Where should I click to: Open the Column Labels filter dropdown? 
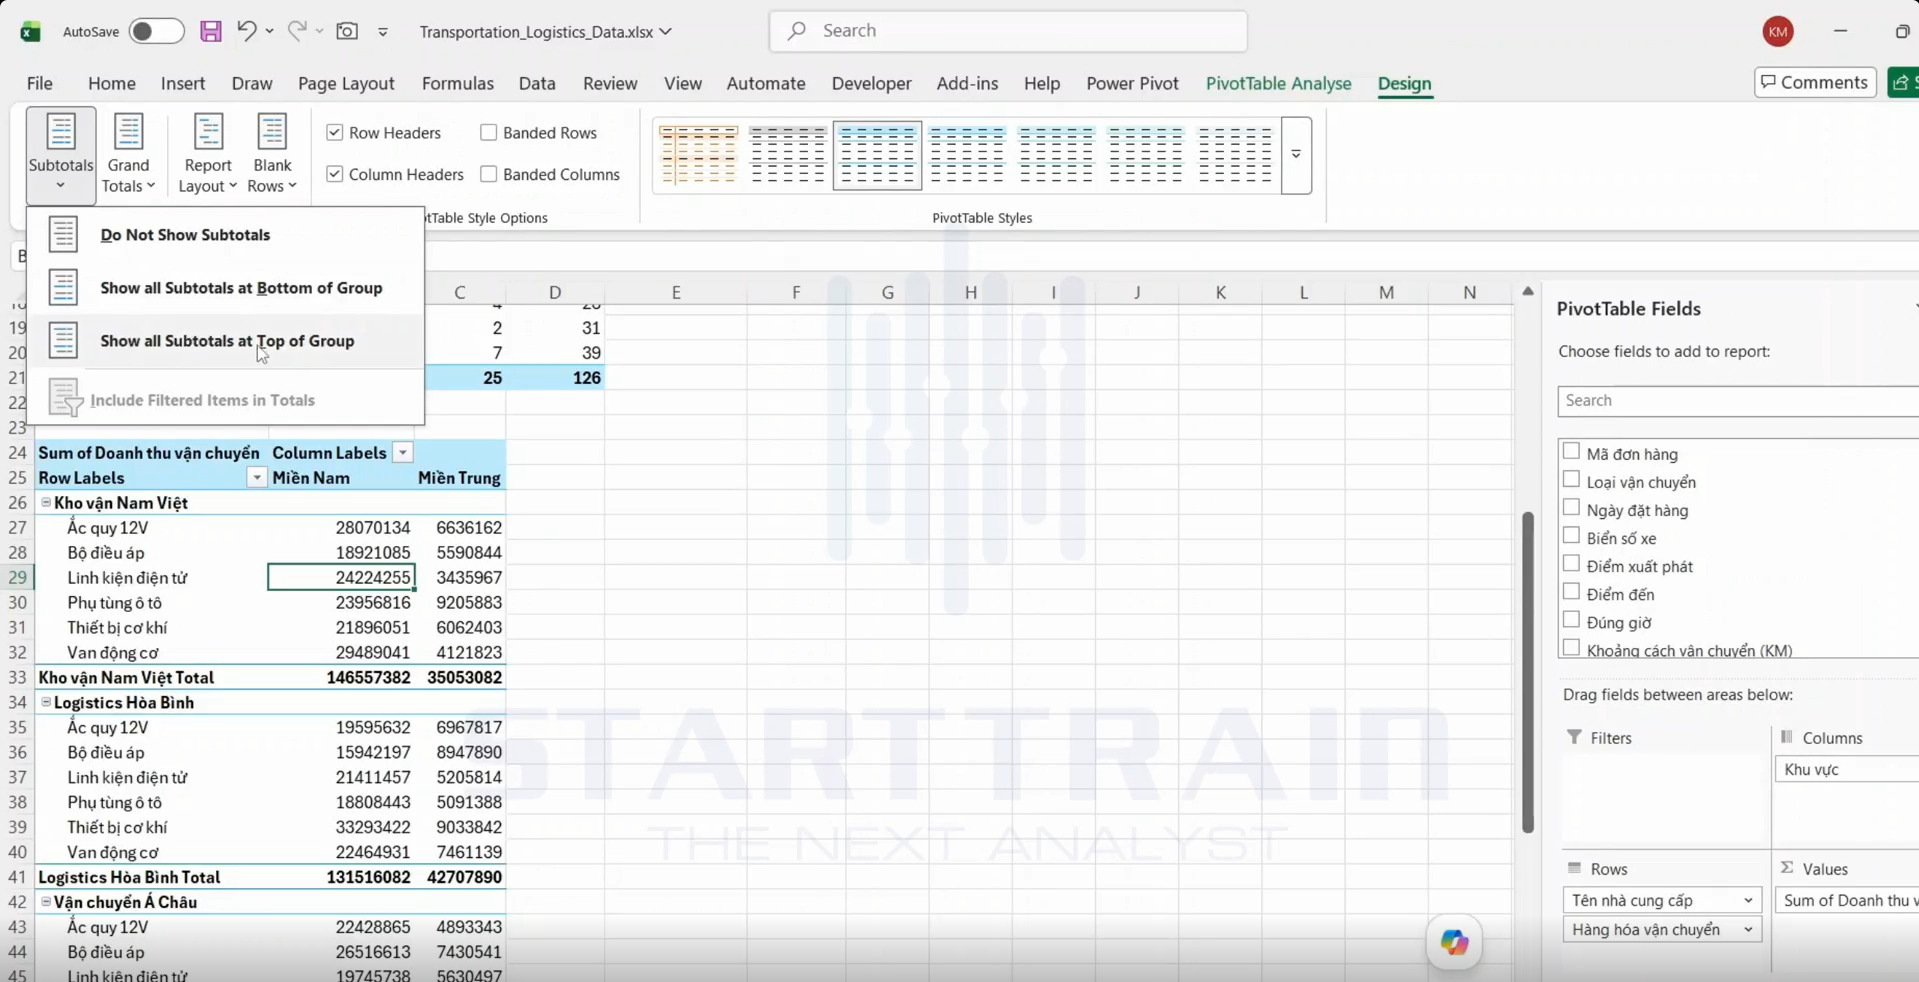click(x=402, y=453)
